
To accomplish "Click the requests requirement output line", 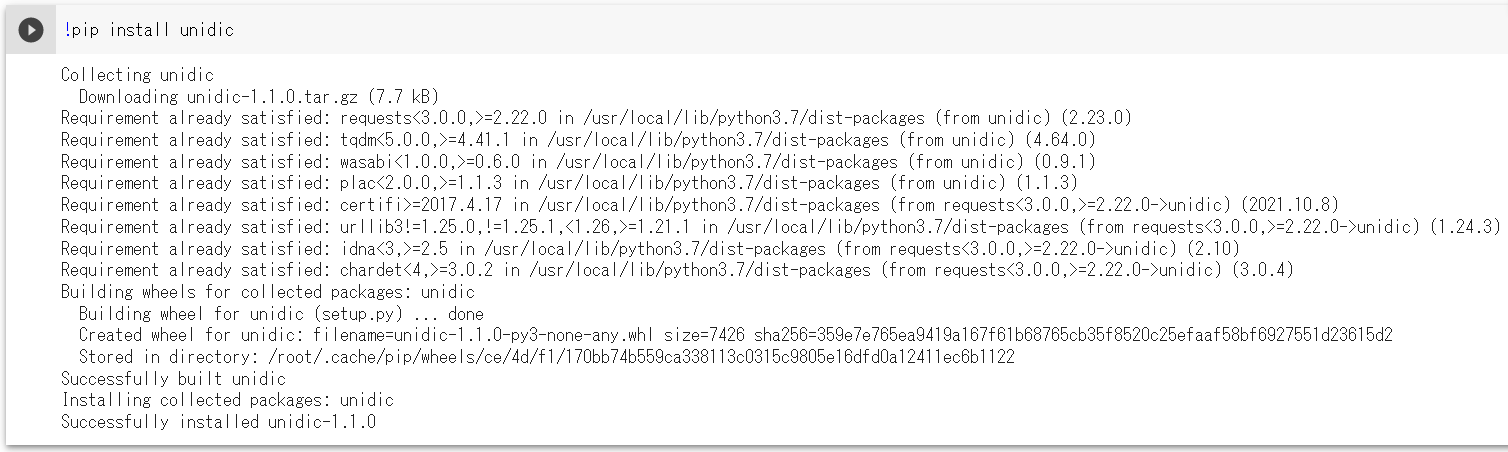I will pyautogui.click(x=596, y=118).
